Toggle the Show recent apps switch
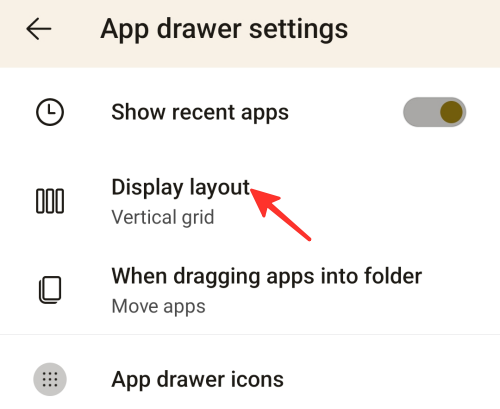 [x=434, y=112]
